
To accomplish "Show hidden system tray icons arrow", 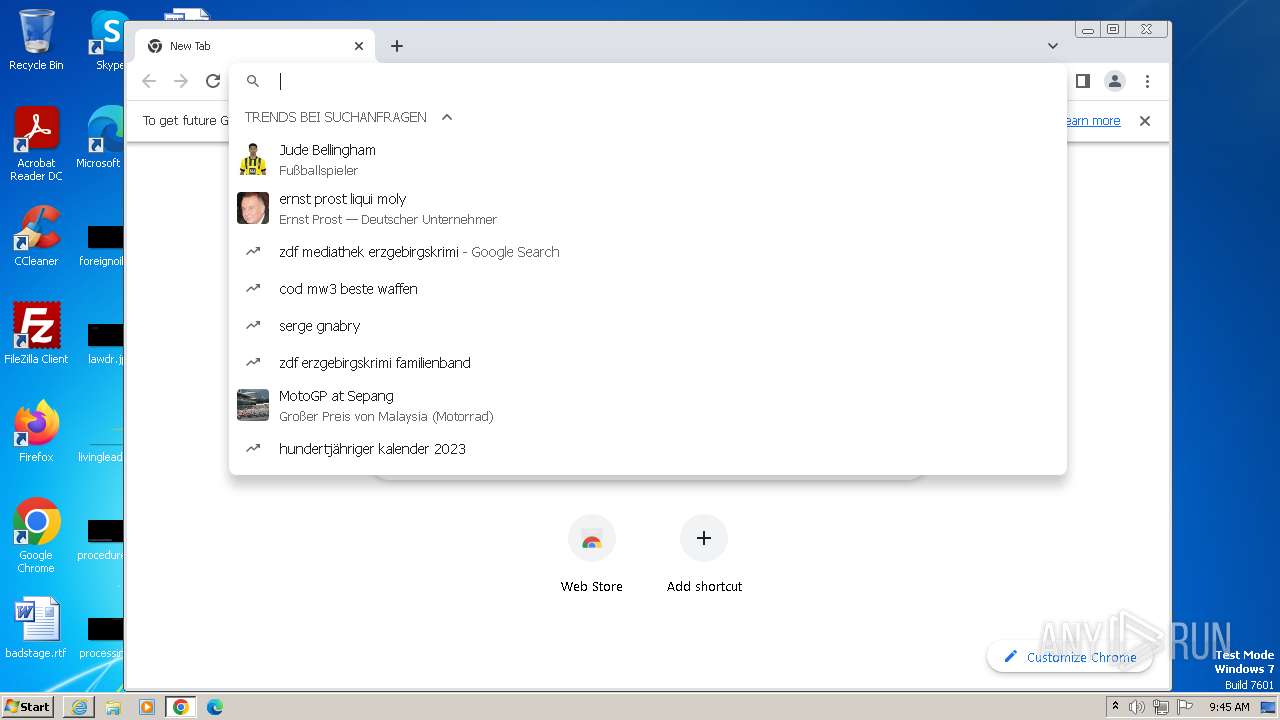I will coord(1116,707).
